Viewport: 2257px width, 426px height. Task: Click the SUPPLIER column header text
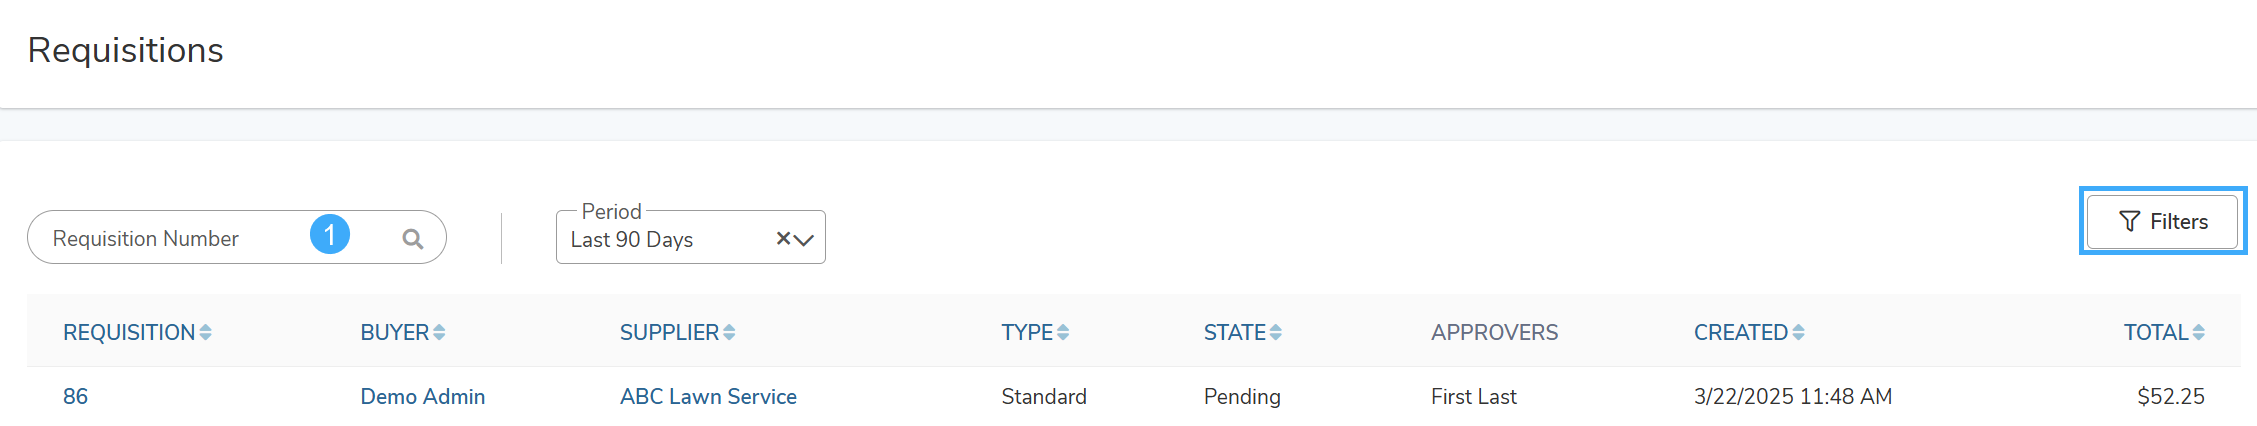(x=669, y=332)
